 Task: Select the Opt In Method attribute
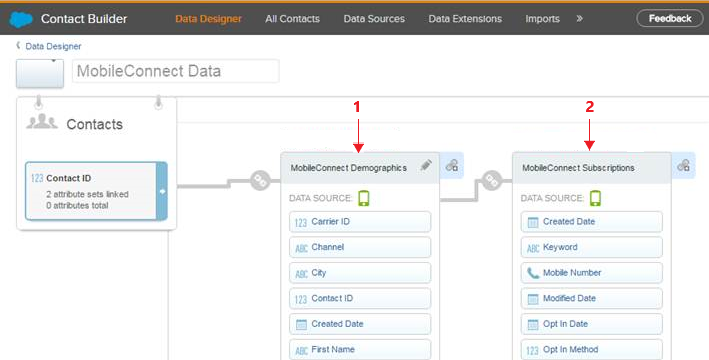591,350
